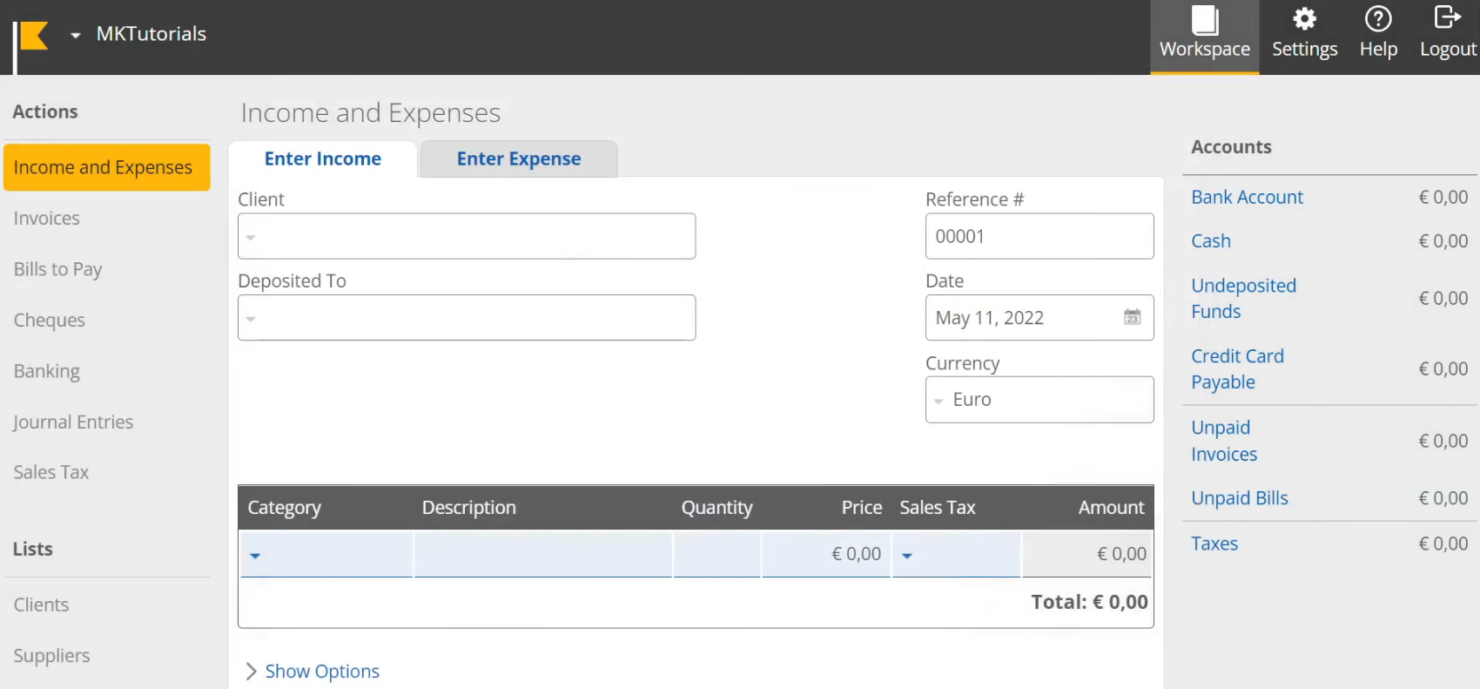The width and height of the screenshot is (1480, 689).
Task: Open the Workspace panel
Action: coord(1204,33)
